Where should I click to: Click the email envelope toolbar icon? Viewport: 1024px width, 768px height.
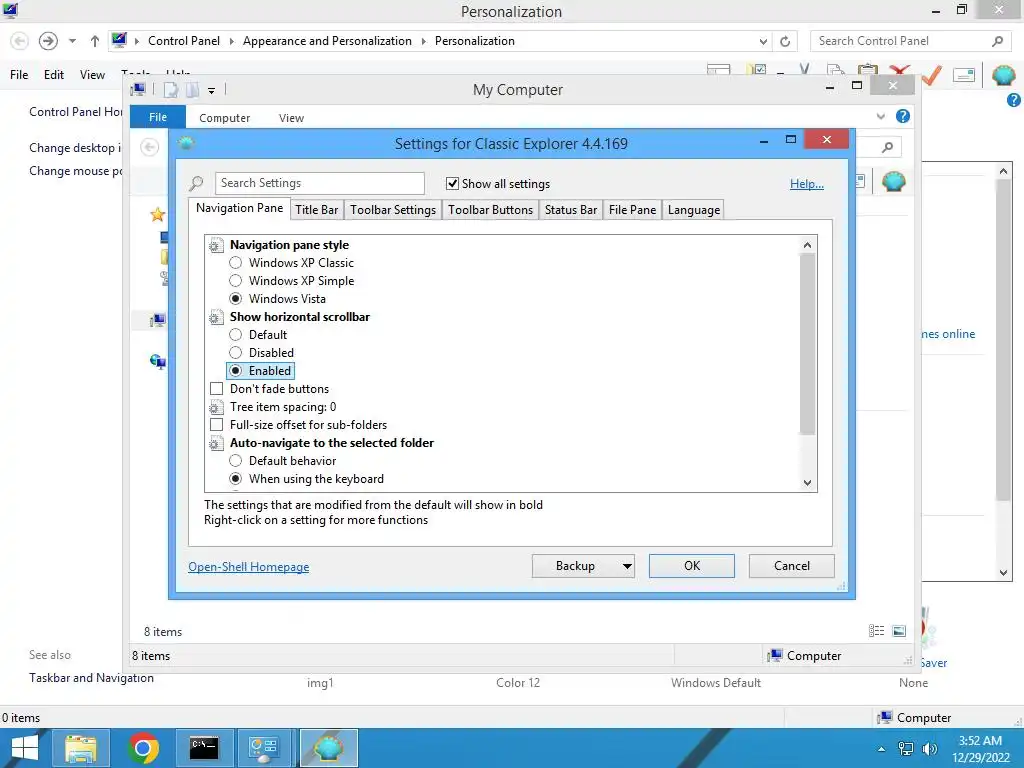[964, 76]
